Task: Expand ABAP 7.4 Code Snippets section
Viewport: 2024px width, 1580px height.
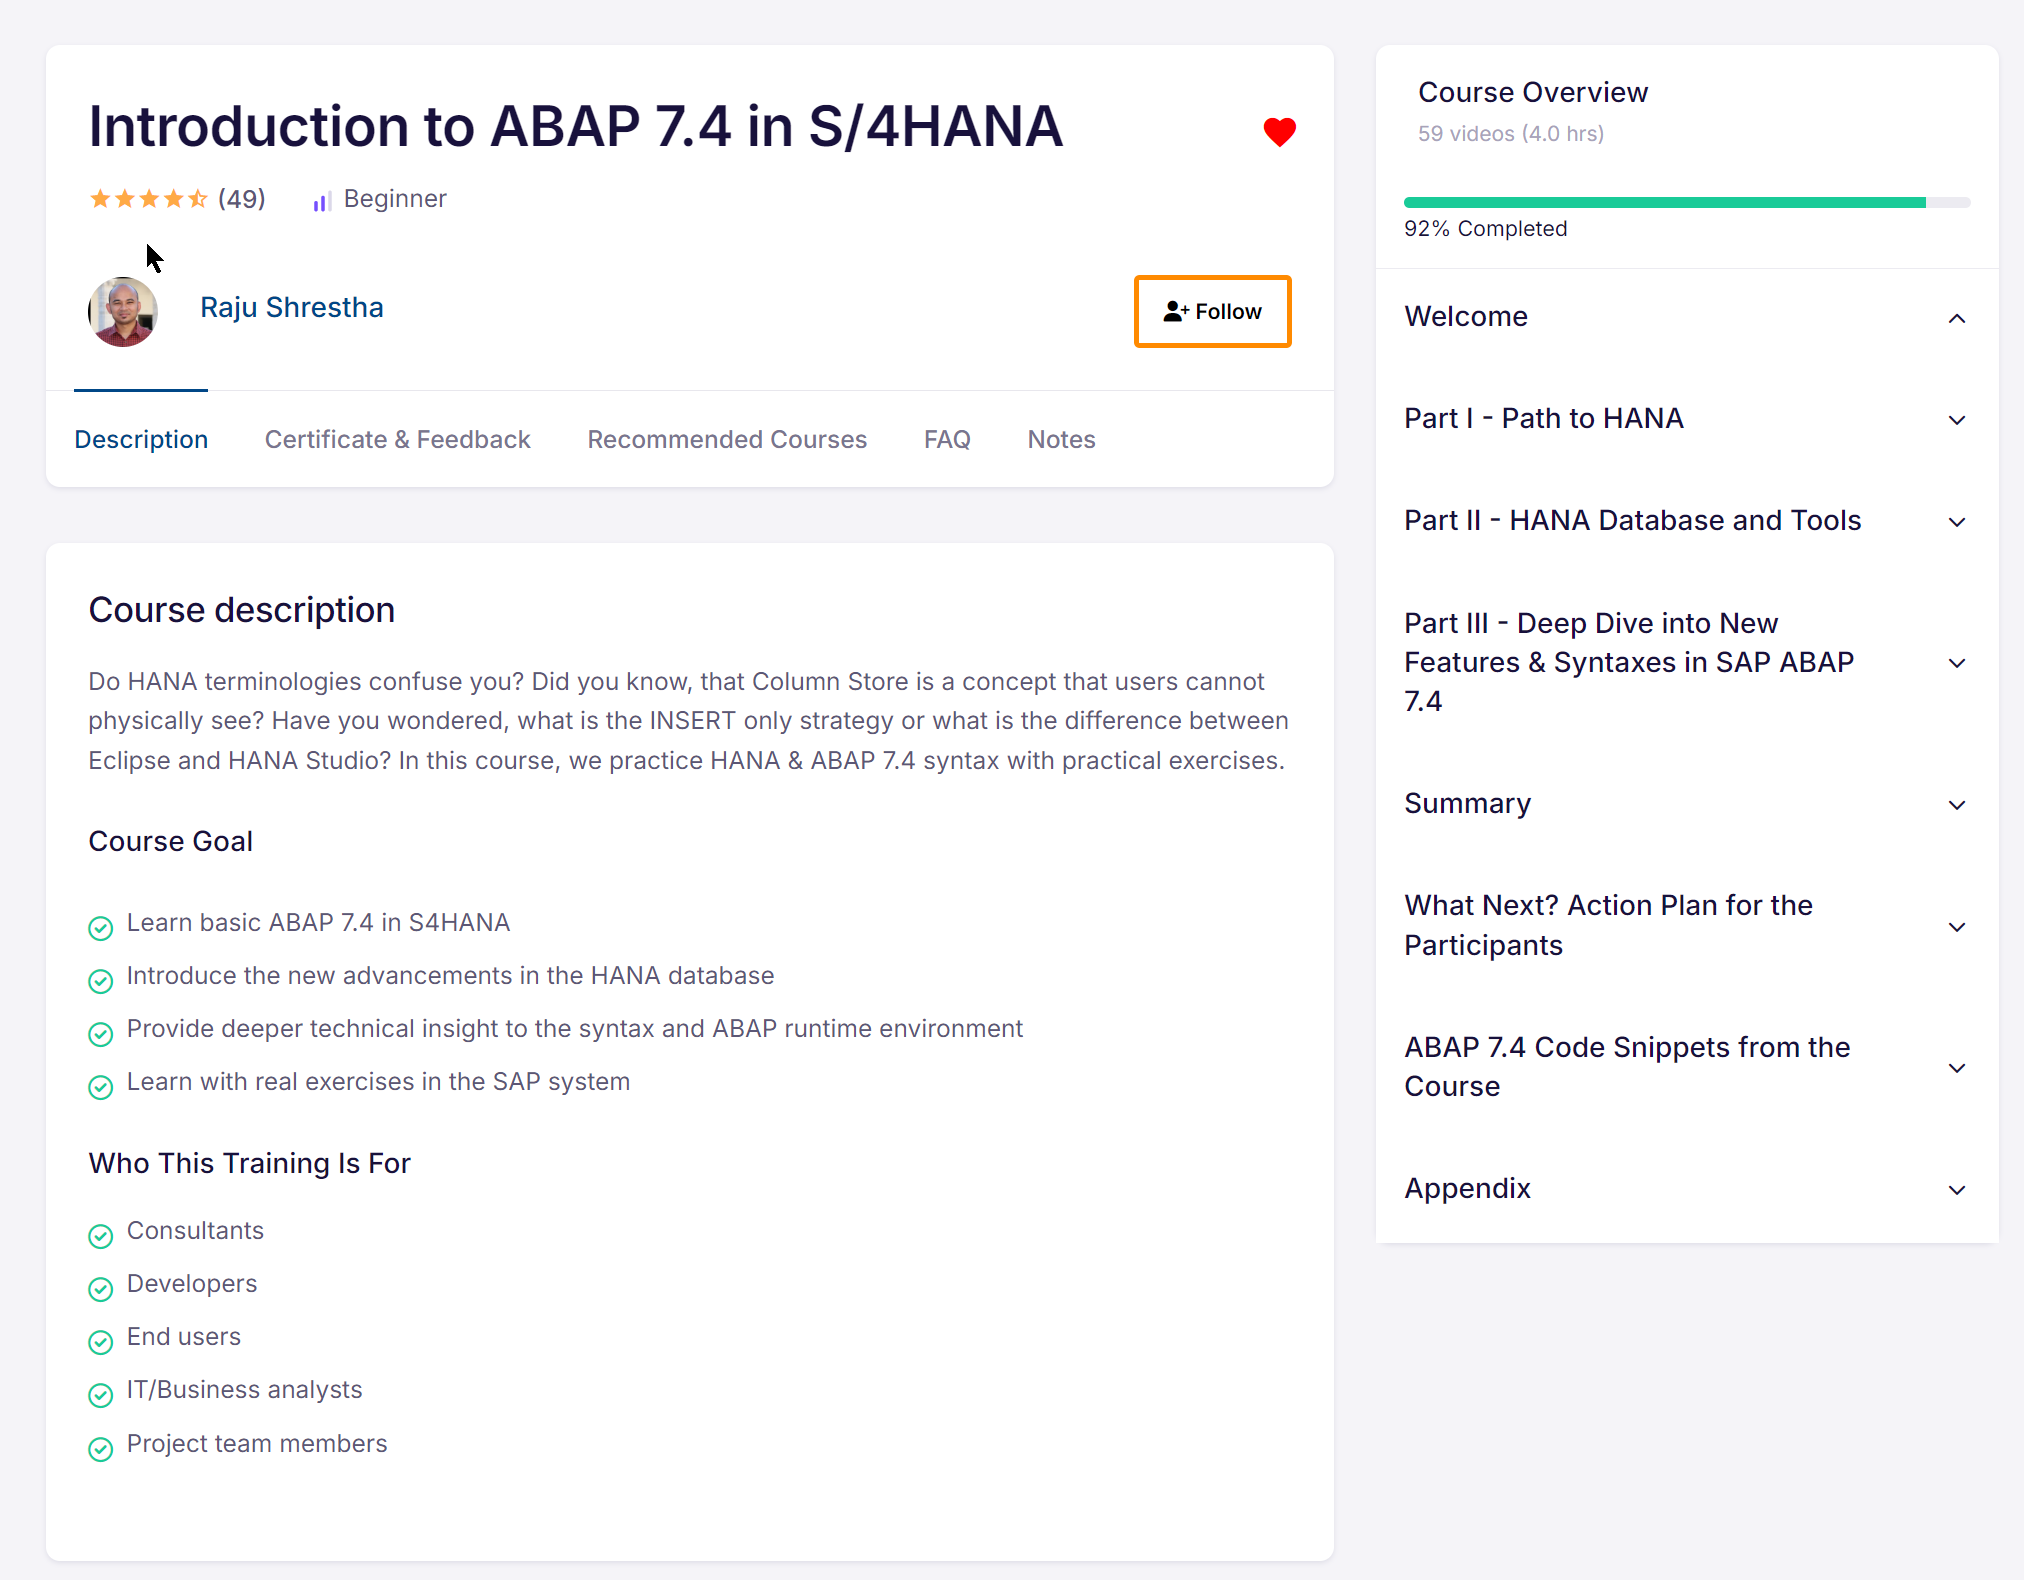Action: [1956, 1068]
